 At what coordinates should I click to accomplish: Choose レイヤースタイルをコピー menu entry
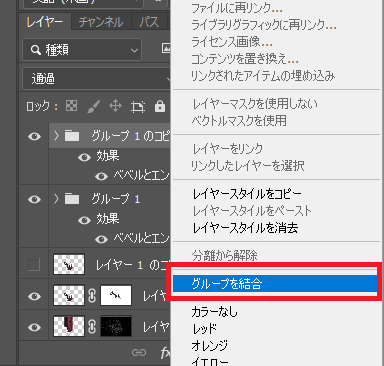pos(247,194)
